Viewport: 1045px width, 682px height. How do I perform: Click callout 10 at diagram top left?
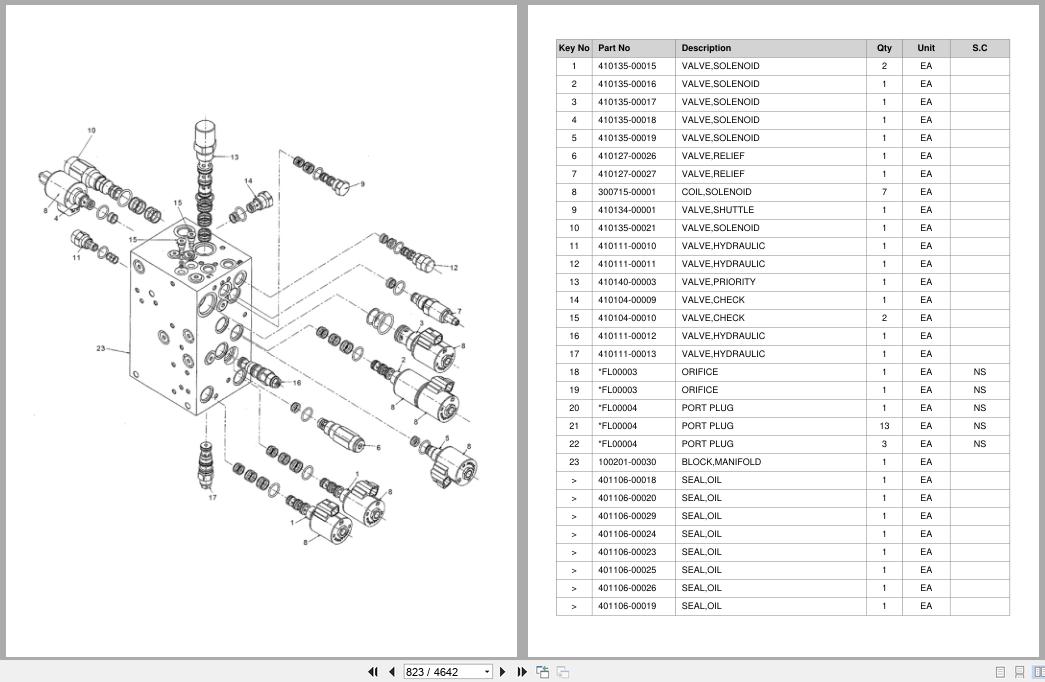91,131
